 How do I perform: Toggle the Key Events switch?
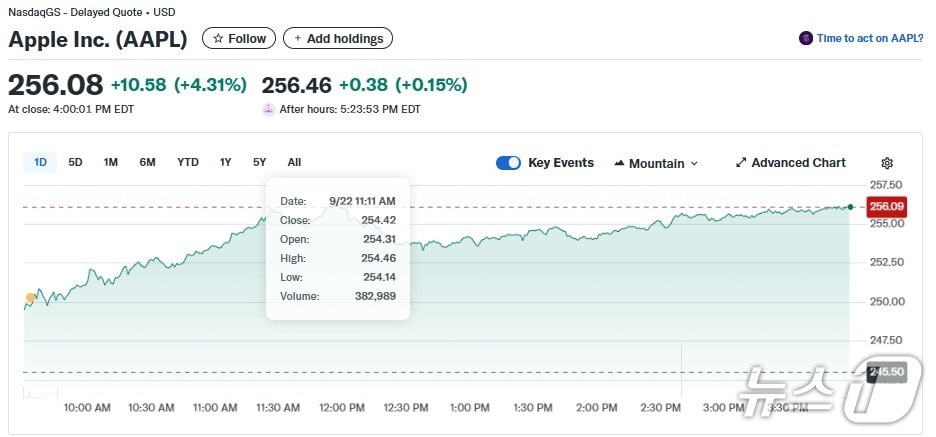tap(508, 163)
